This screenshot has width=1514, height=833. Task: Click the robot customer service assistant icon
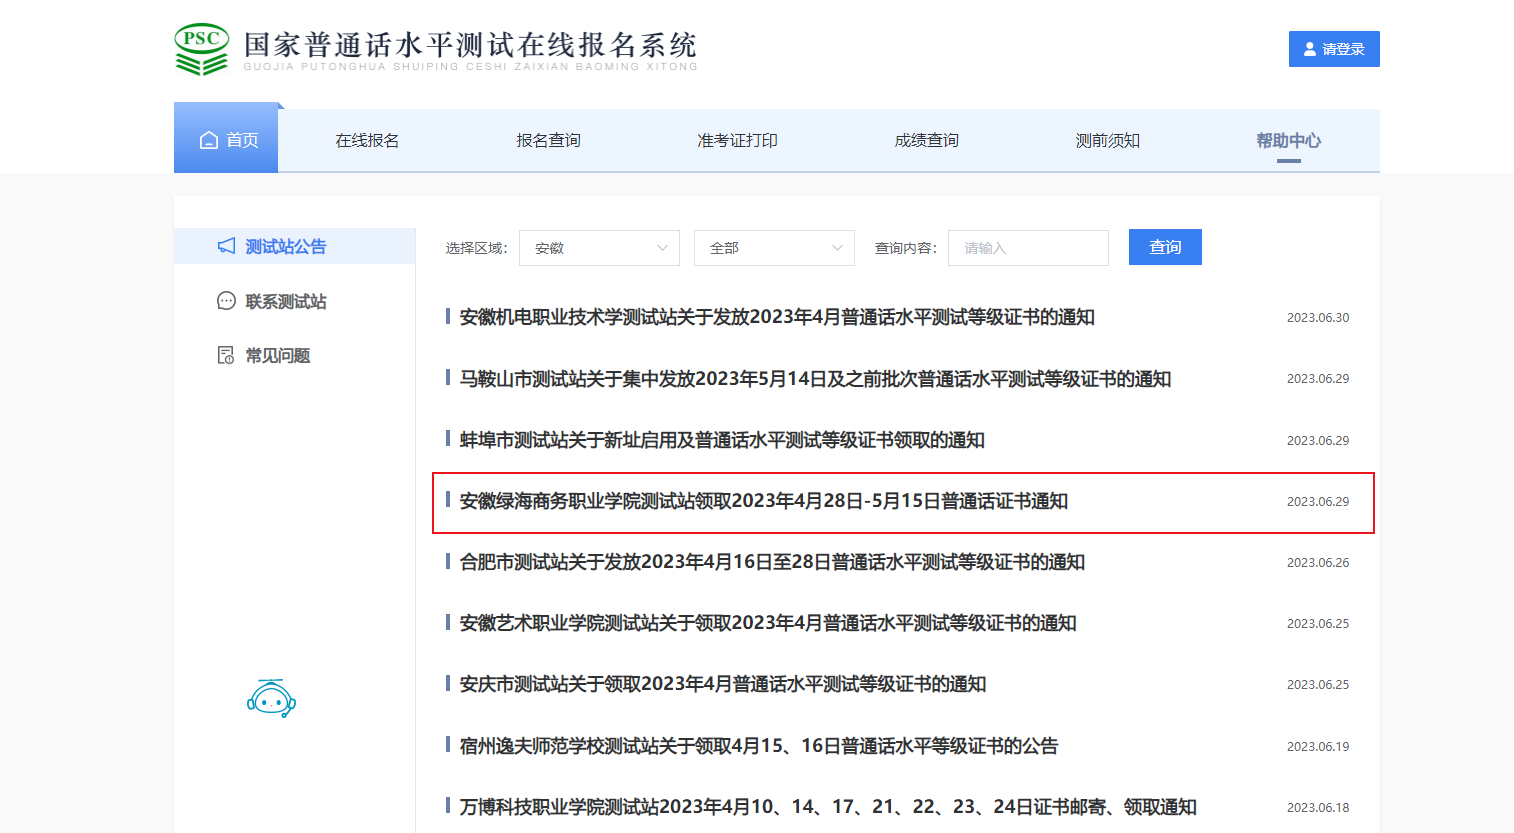271,698
